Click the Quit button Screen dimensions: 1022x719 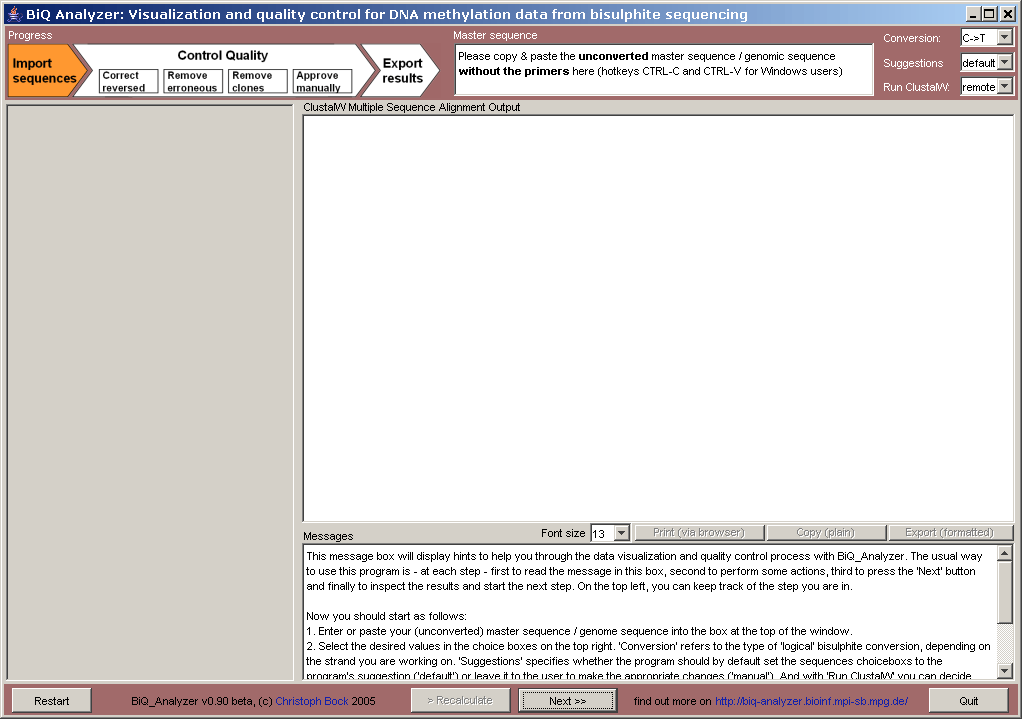(969, 701)
